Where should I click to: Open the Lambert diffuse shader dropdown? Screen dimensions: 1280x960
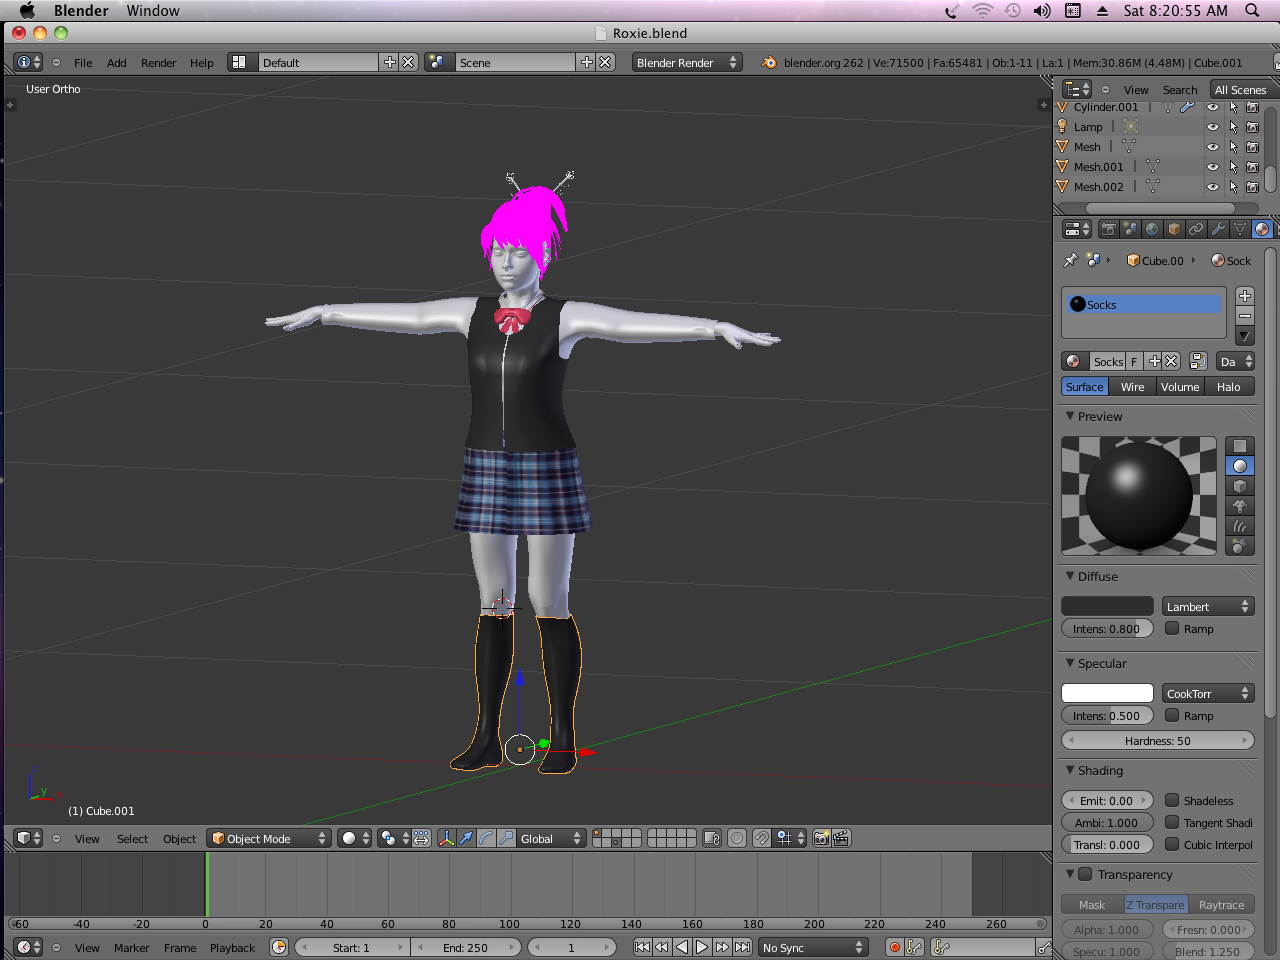coord(1207,606)
